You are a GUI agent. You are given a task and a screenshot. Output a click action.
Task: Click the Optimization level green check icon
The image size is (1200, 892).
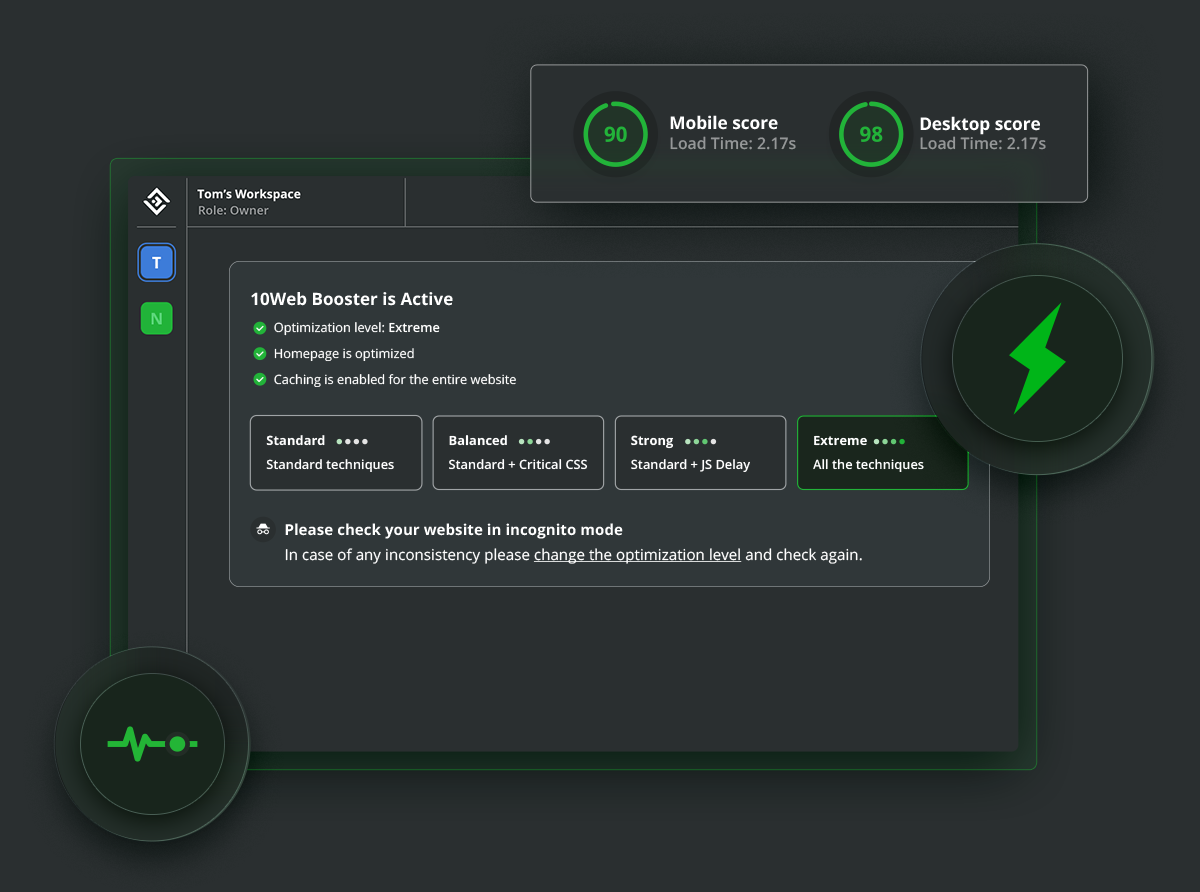260,328
